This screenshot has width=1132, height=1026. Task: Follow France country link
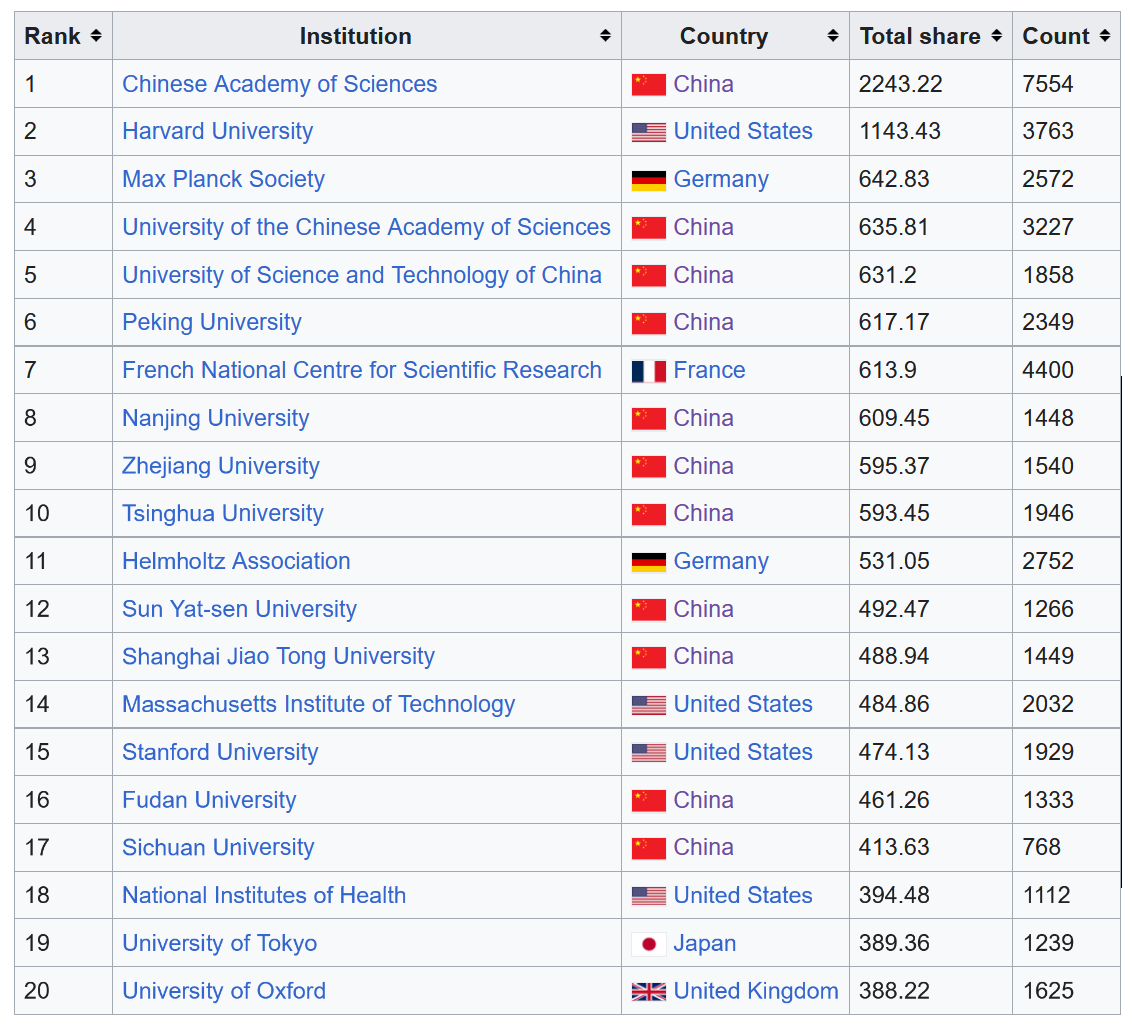point(709,370)
